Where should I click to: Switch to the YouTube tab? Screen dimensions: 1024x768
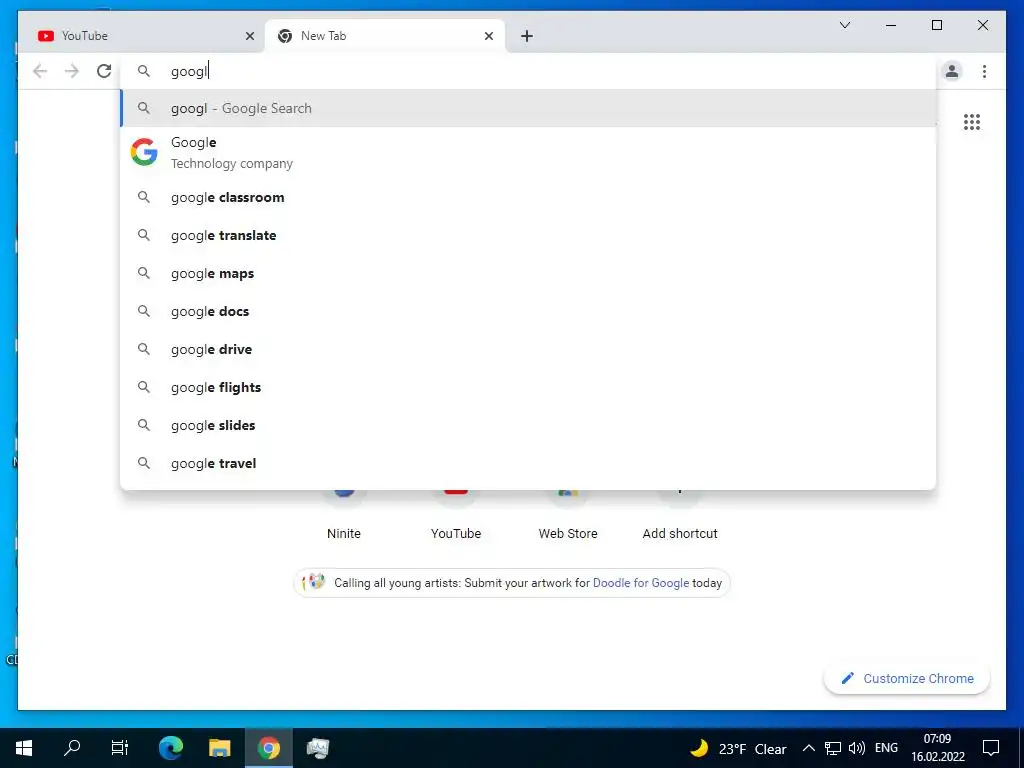[x=140, y=36]
